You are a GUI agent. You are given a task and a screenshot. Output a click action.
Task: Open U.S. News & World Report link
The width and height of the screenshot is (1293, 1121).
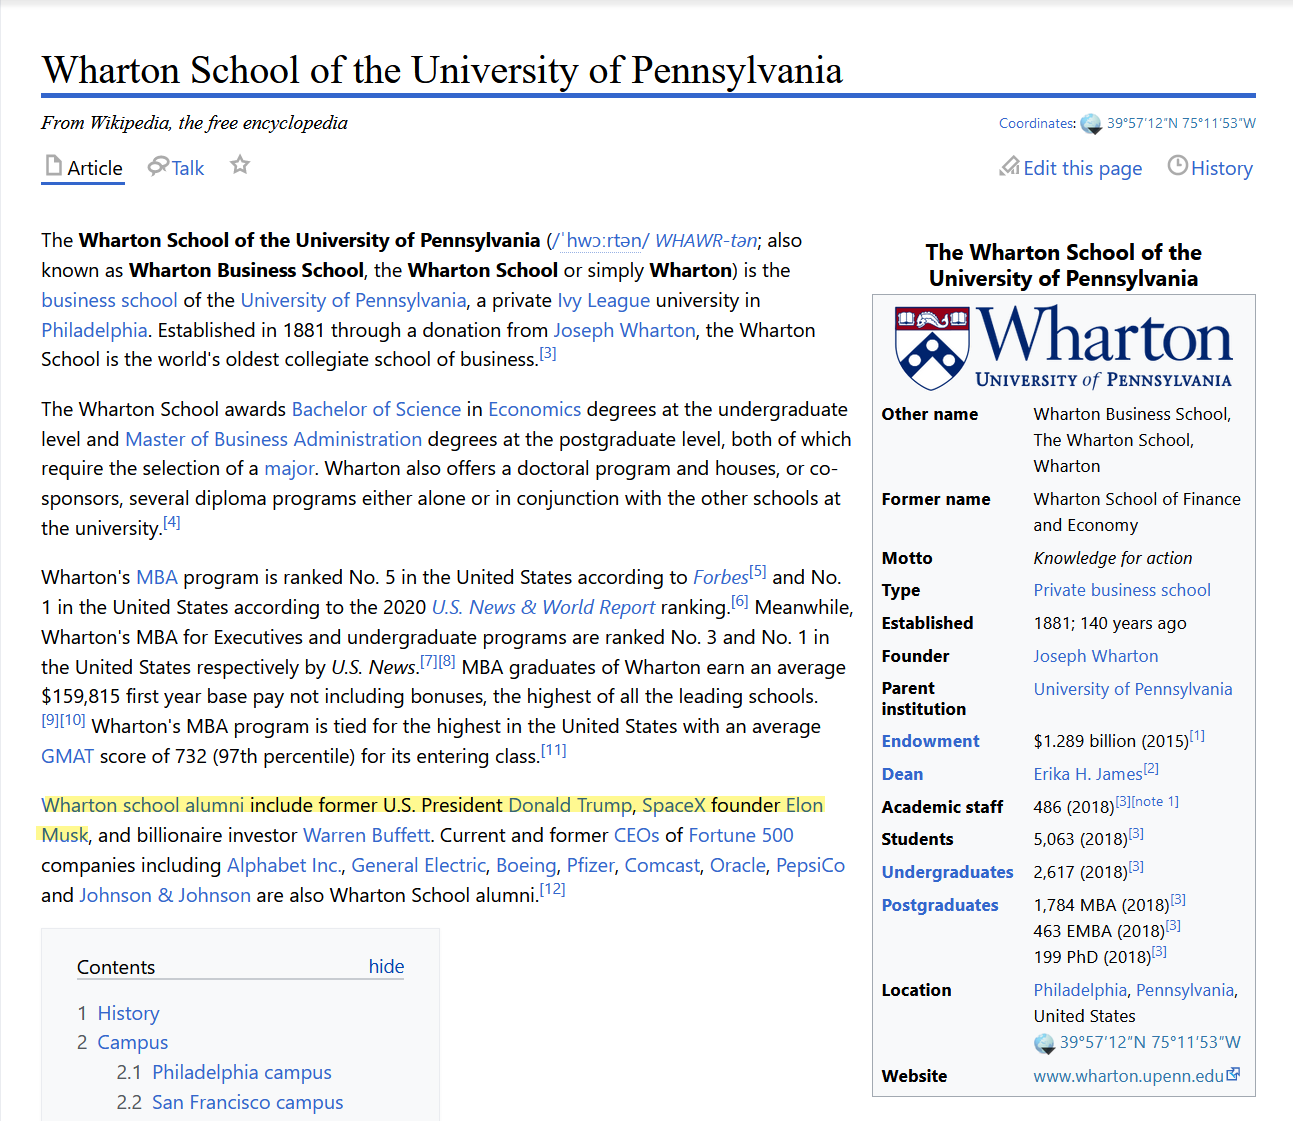(x=543, y=607)
